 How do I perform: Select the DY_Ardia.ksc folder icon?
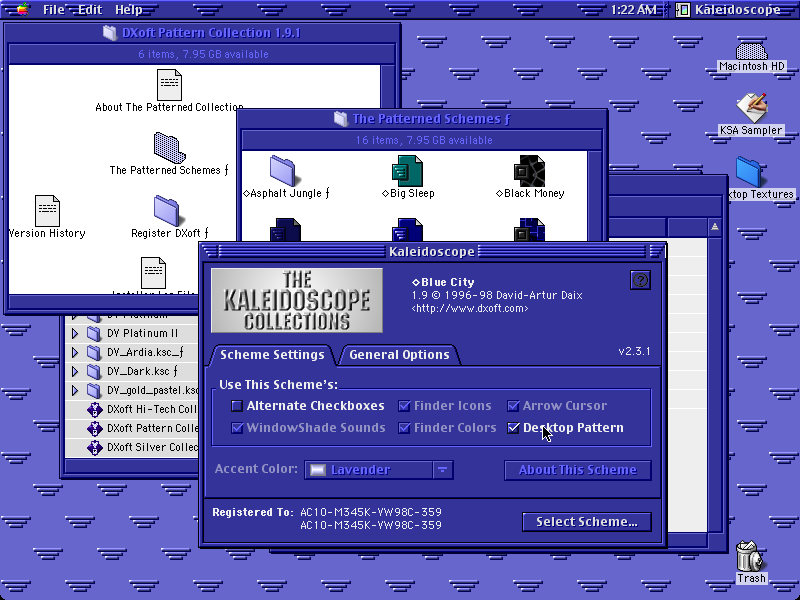point(94,353)
